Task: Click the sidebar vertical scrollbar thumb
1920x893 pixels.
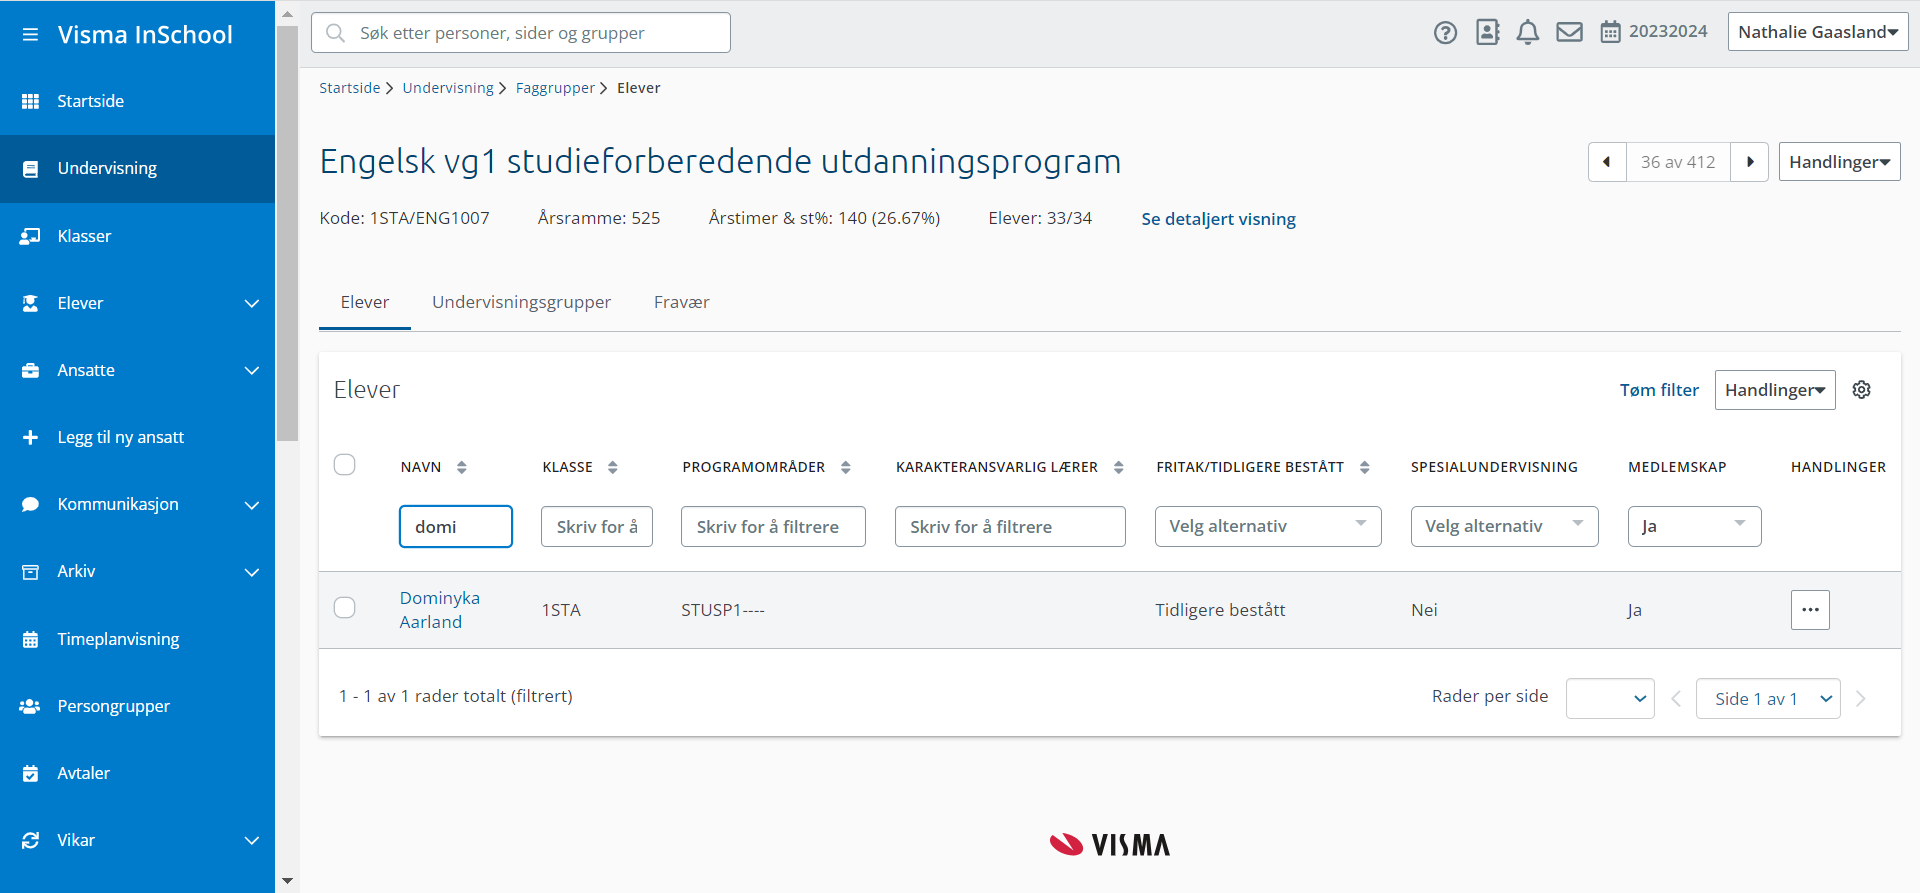Action: [287, 233]
